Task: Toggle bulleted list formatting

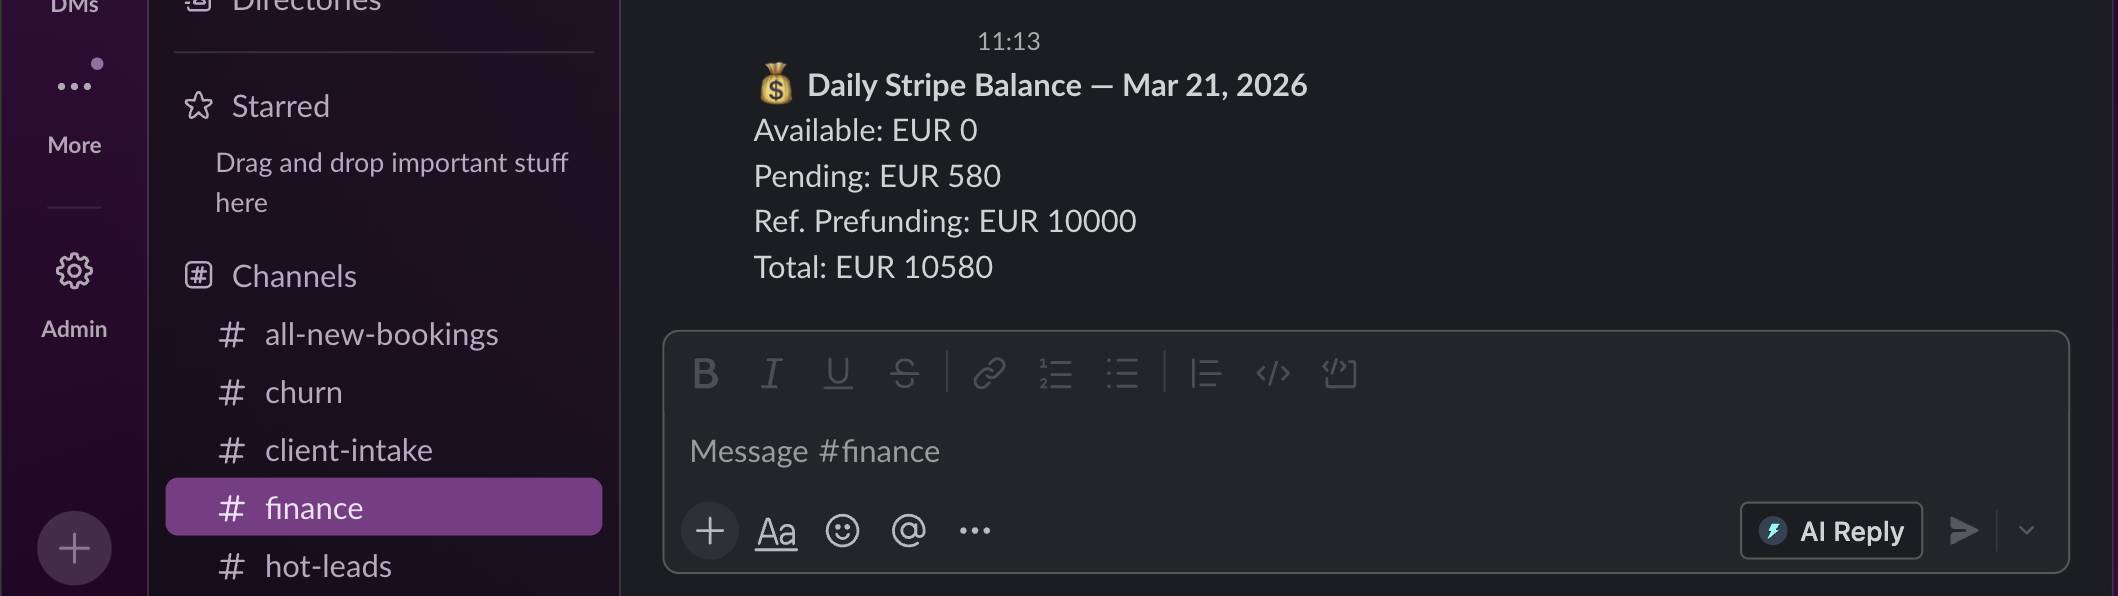Action: (1122, 373)
